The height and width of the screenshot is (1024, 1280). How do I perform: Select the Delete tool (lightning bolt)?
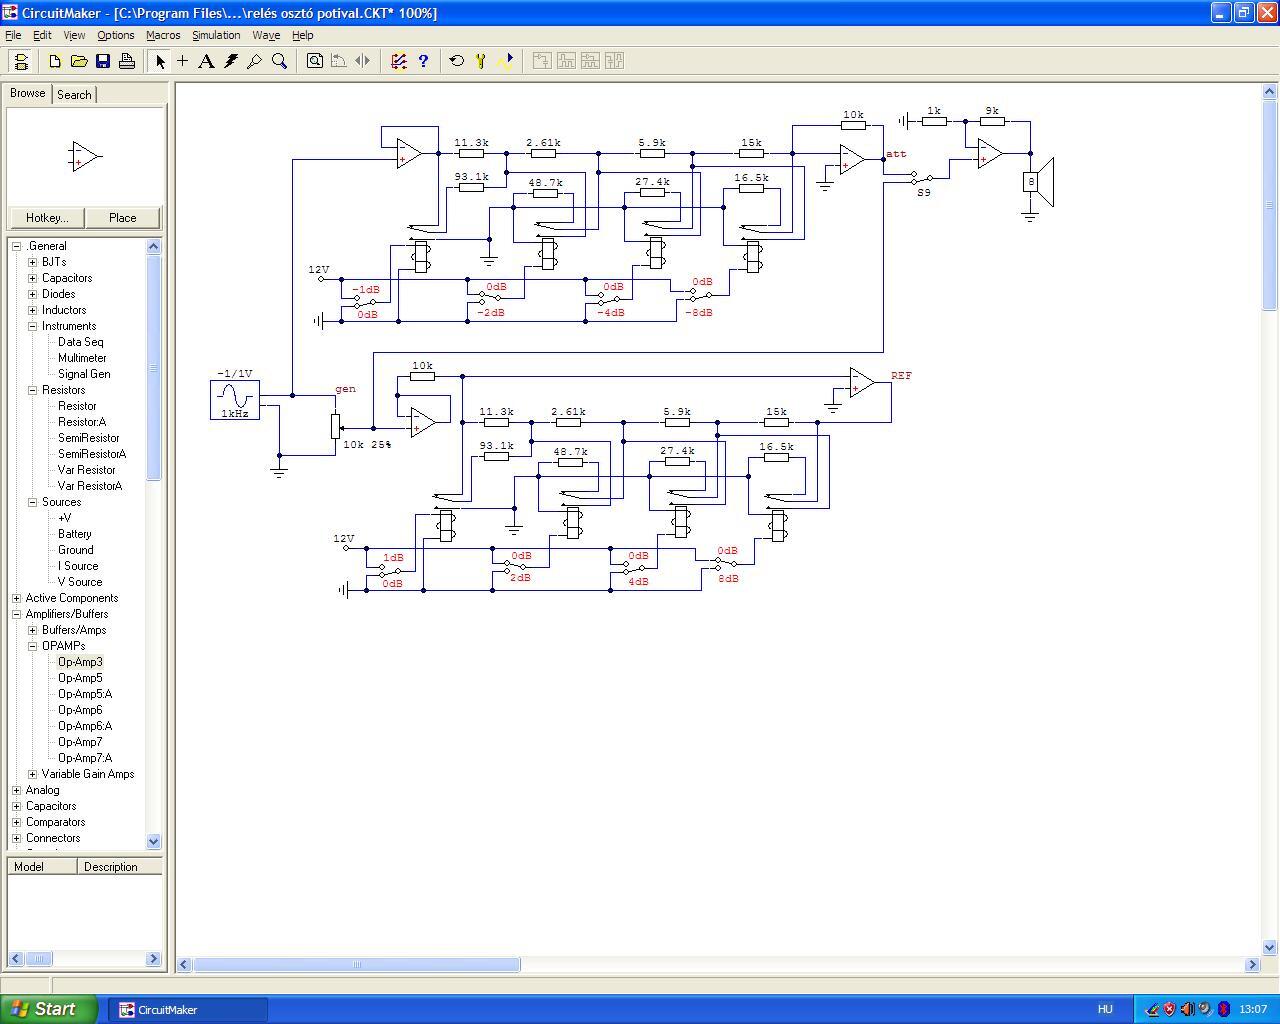(x=231, y=61)
